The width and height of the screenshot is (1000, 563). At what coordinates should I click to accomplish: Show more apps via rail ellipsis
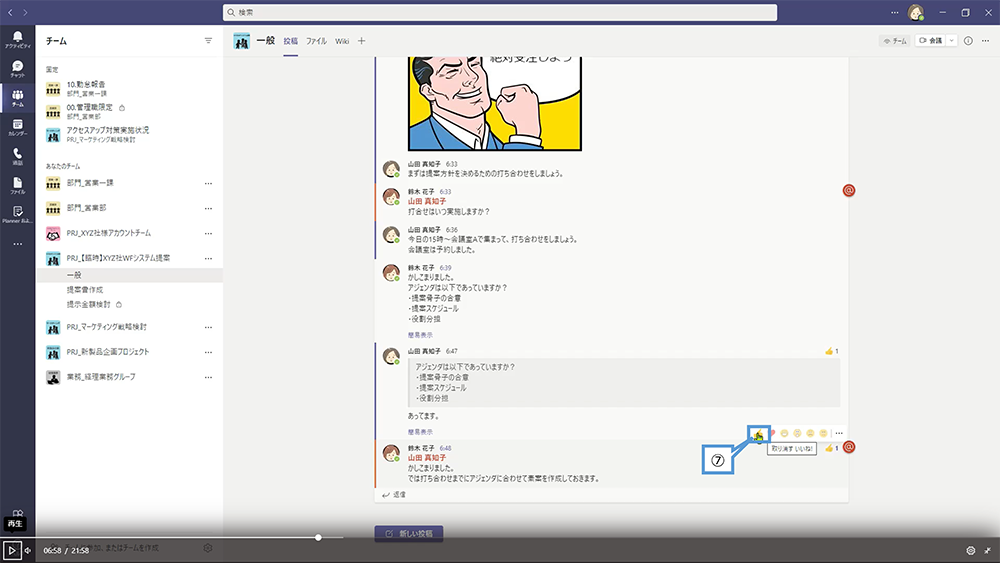(17, 244)
